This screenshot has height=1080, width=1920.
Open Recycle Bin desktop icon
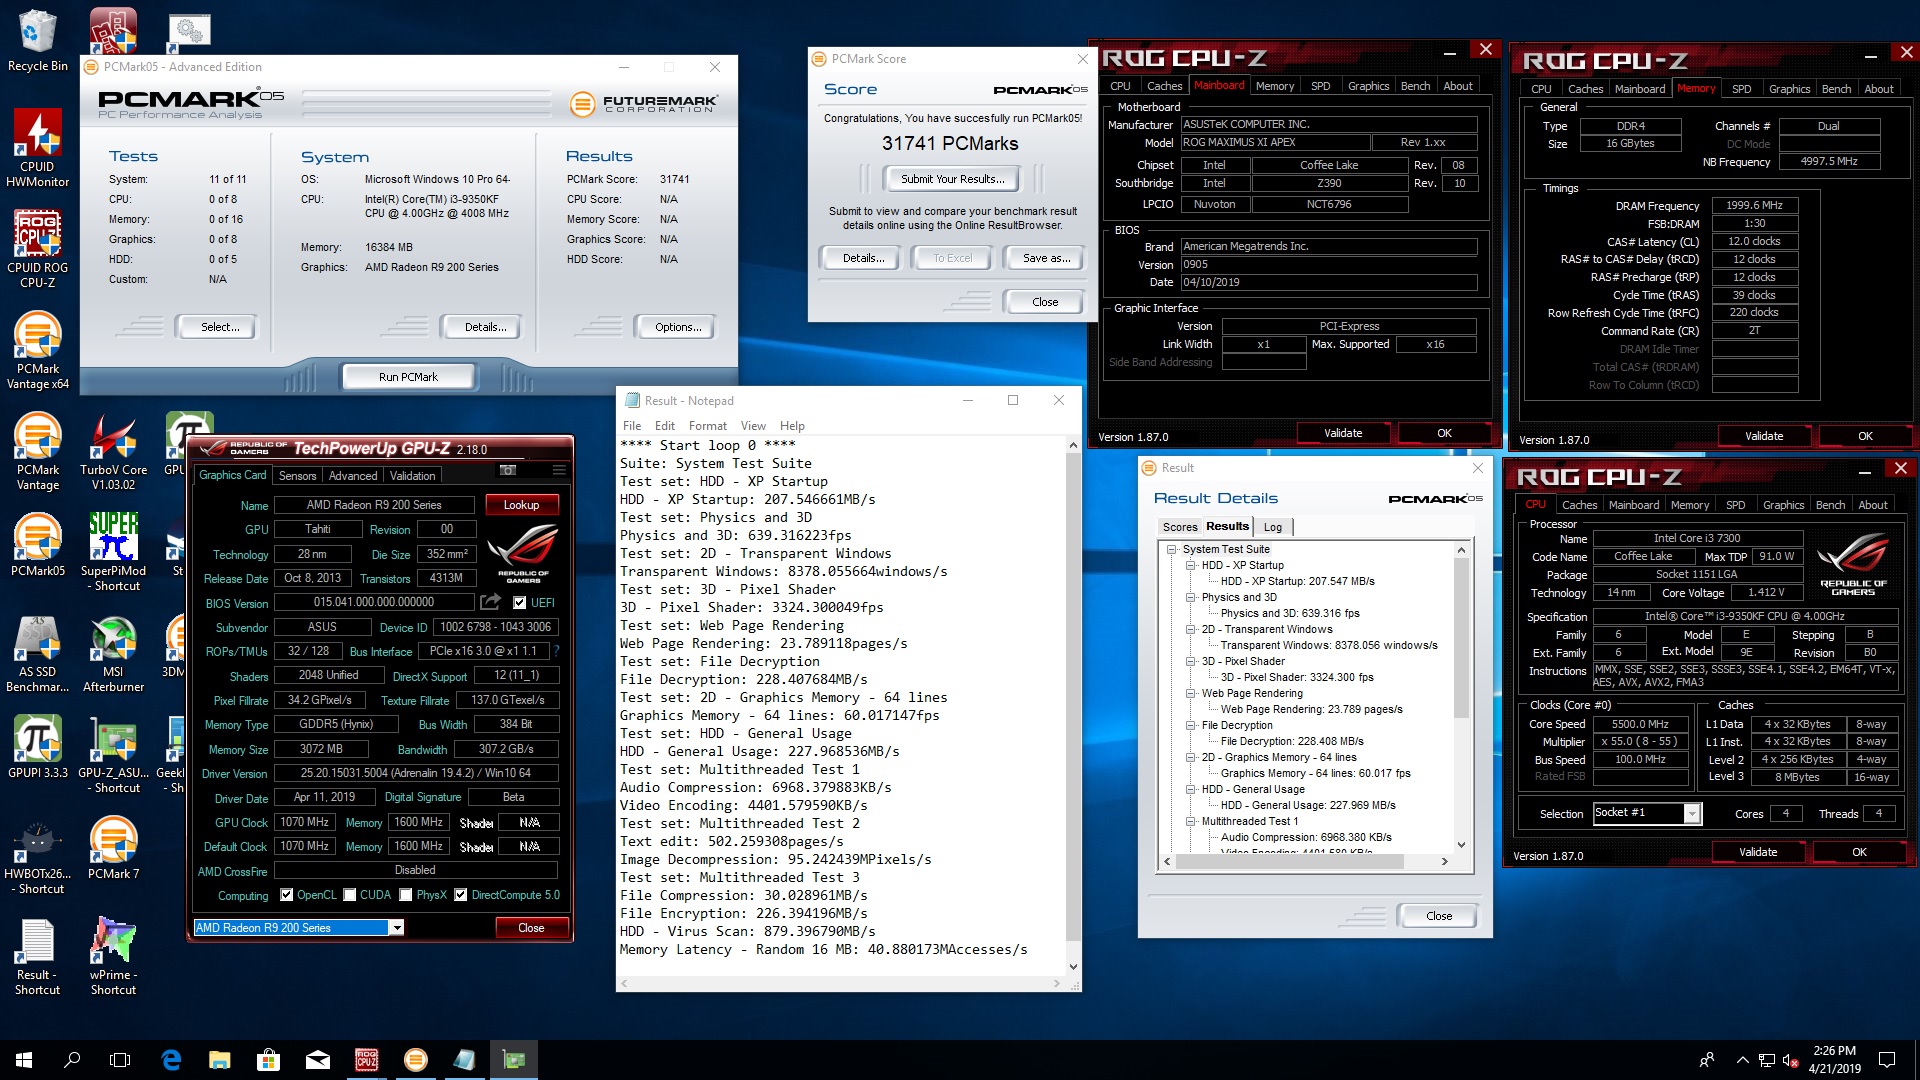pyautogui.click(x=37, y=42)
